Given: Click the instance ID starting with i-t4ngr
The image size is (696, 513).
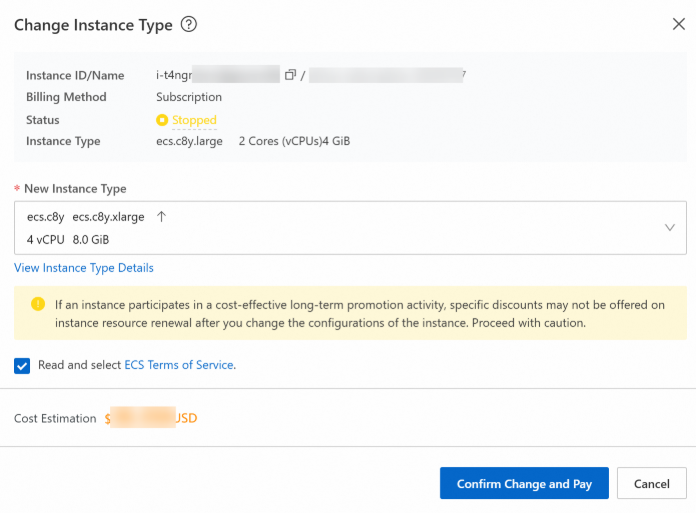Looking at the screenshot, I should tap(217, 75).
